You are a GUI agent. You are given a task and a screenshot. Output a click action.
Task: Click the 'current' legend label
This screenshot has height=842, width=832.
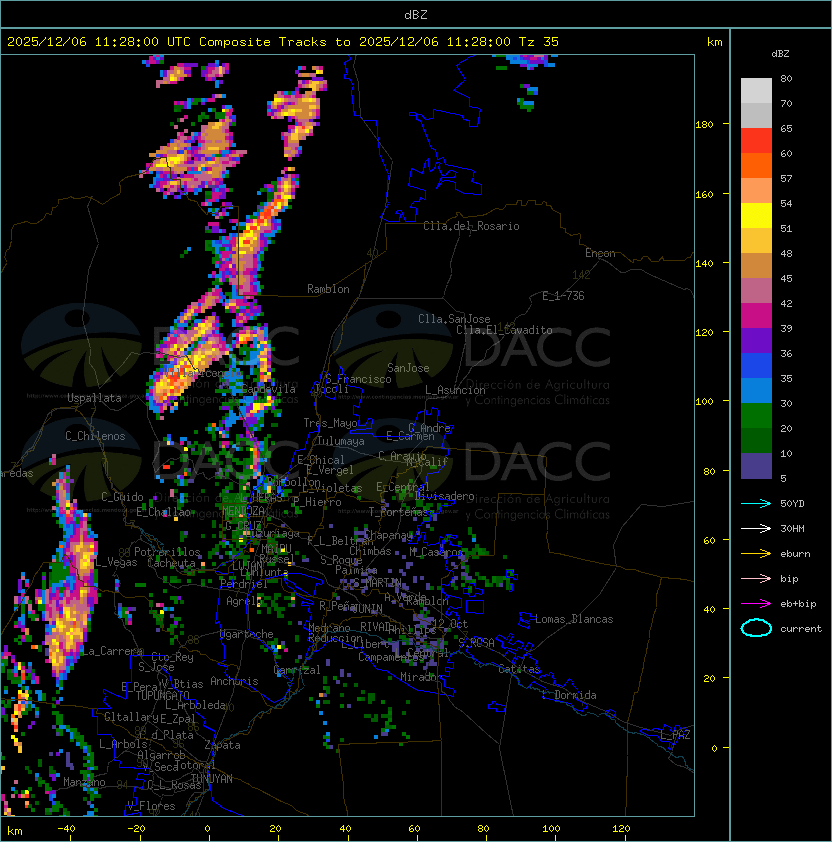click(x=801, y=629)
